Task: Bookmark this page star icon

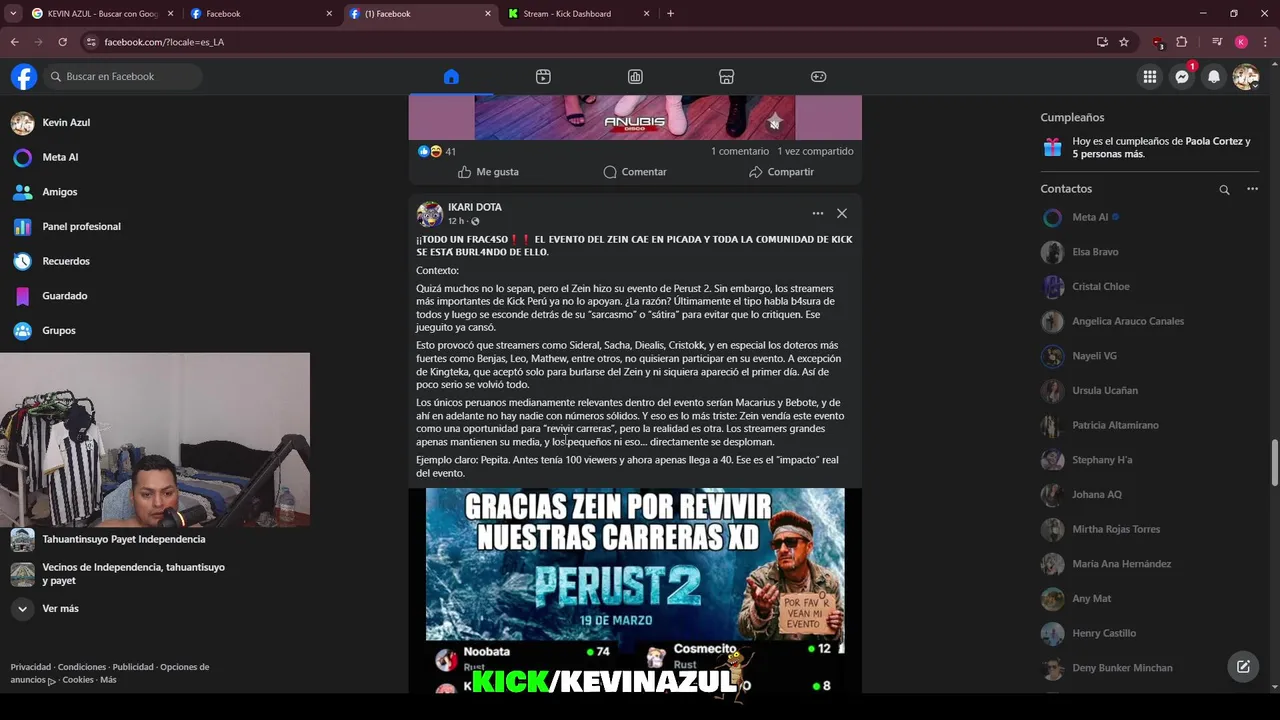Action: [x=1124, y=42]
